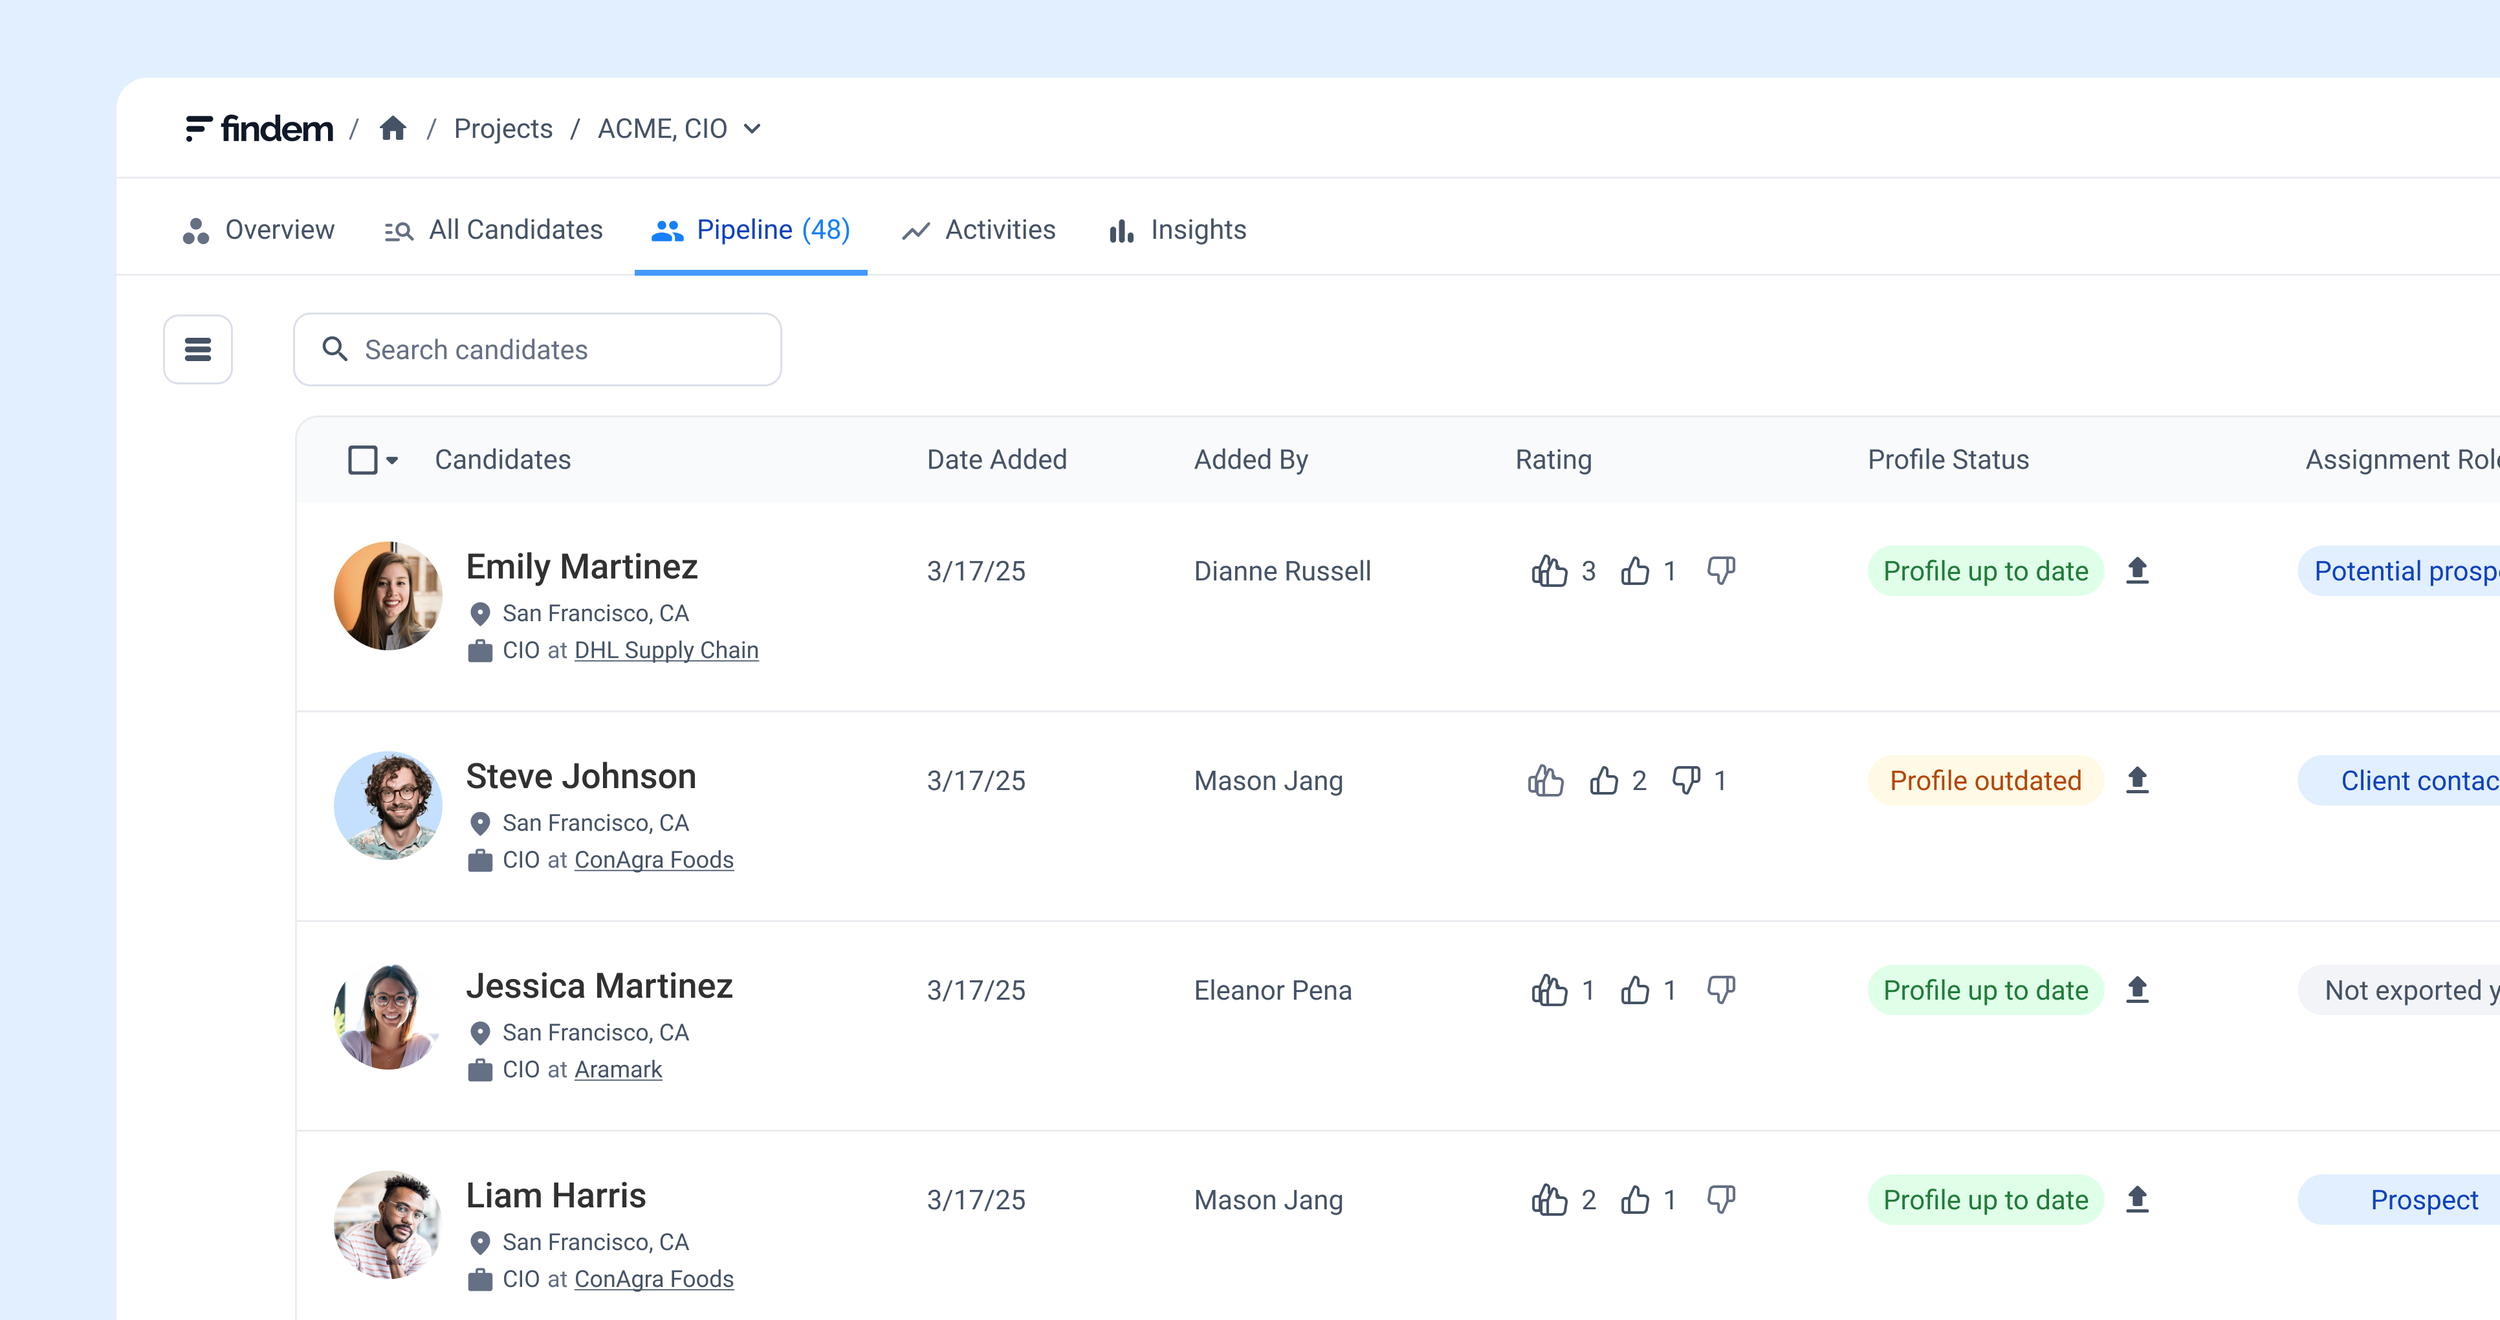The image size is (2500, 1320).
Task: Open select-all checkbox dropdown arrow
Action: [x=393, y=461]
